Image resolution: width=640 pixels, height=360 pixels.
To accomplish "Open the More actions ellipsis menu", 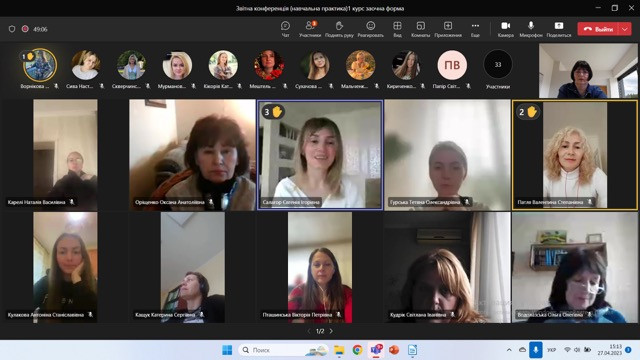I will 475,29.
